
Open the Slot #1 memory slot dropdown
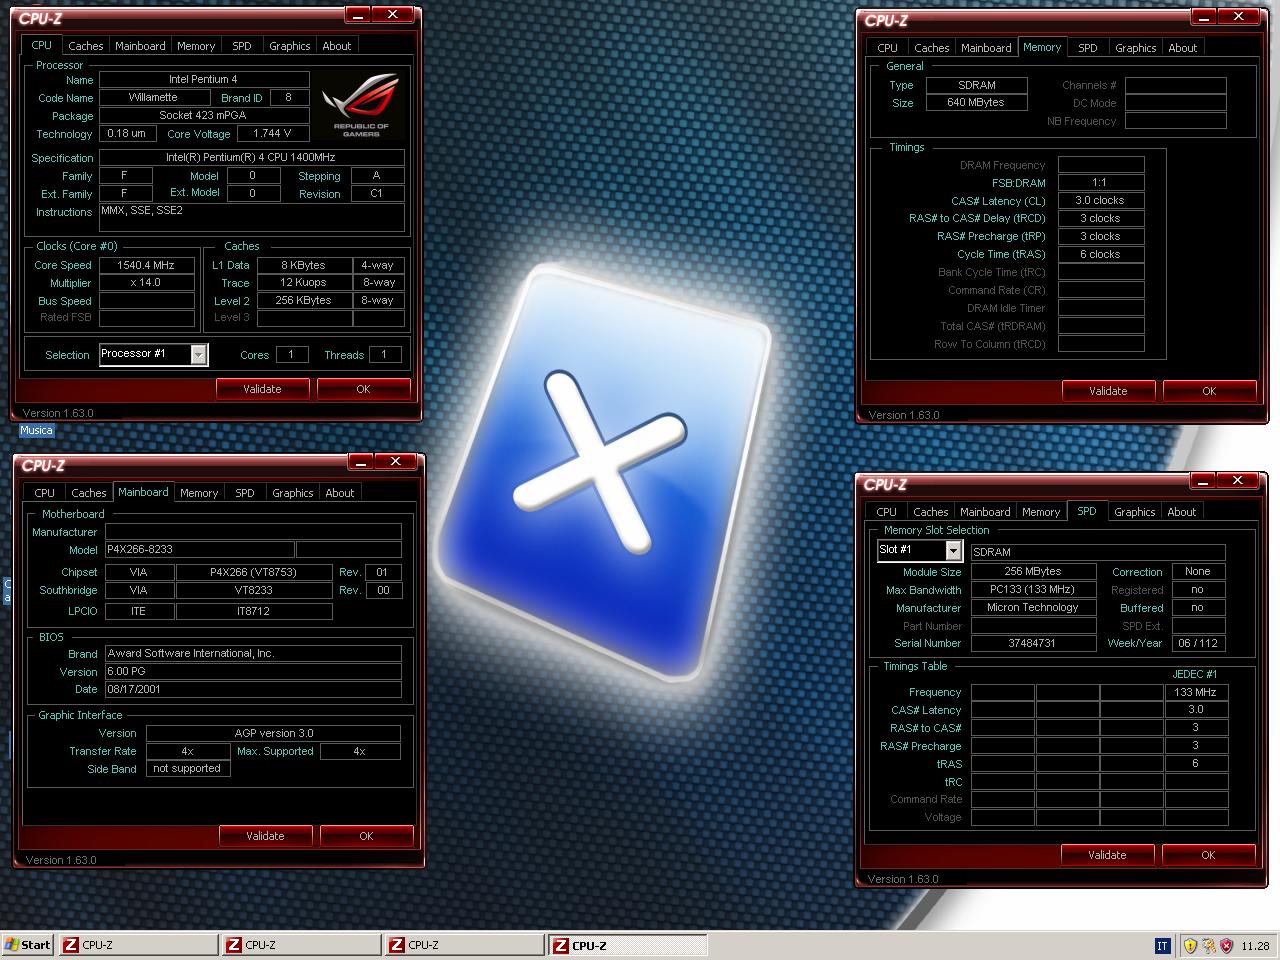953,550
